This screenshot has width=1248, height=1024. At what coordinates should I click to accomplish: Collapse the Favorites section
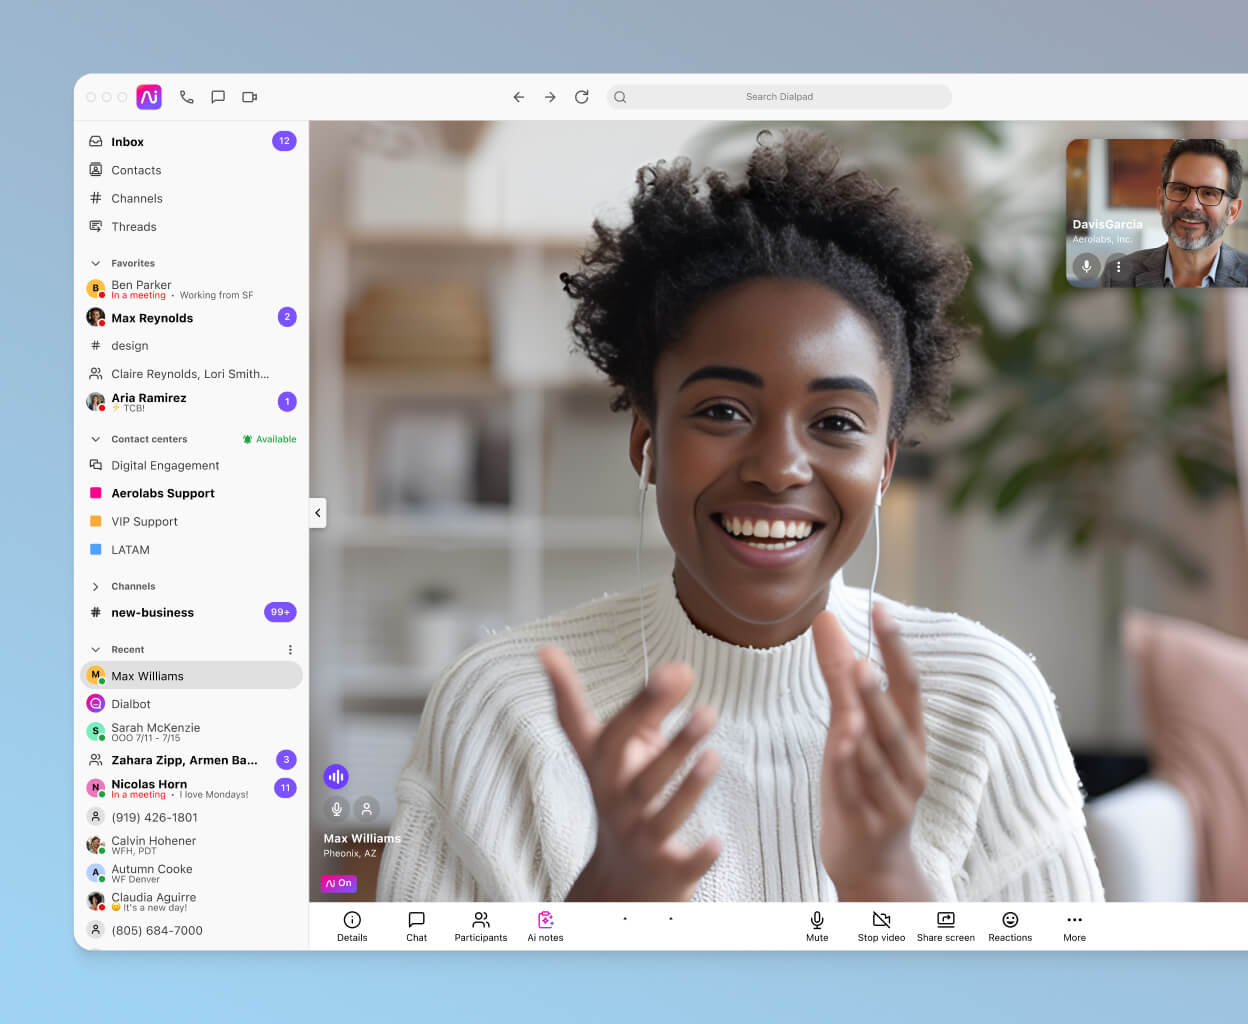[x=95, y=263]
